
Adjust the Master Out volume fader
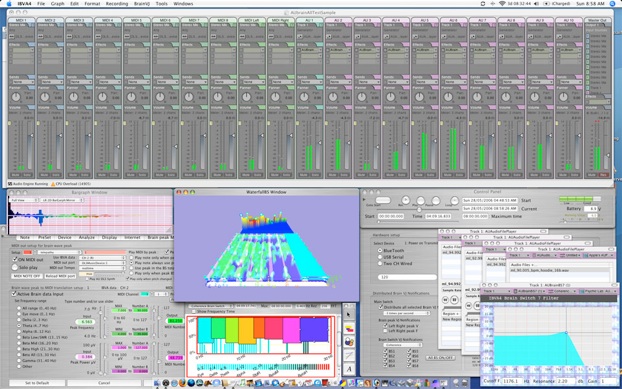[608, 156]
